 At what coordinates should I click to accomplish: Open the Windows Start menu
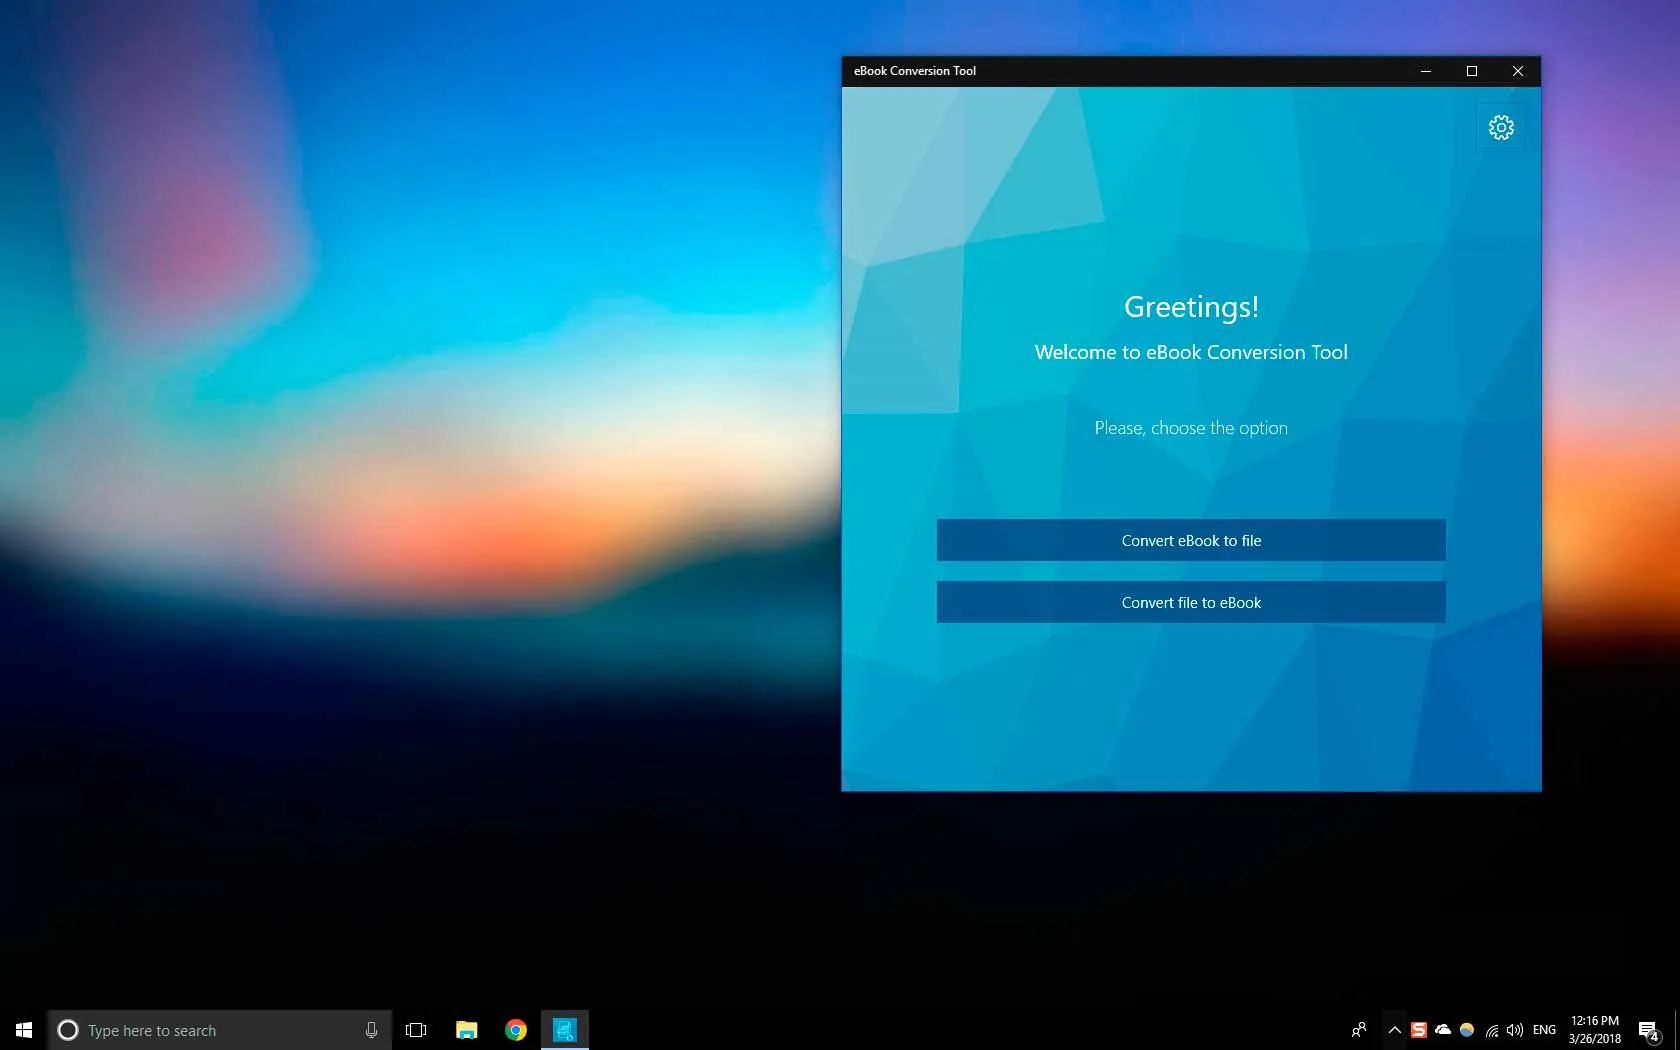(24, 1030)
